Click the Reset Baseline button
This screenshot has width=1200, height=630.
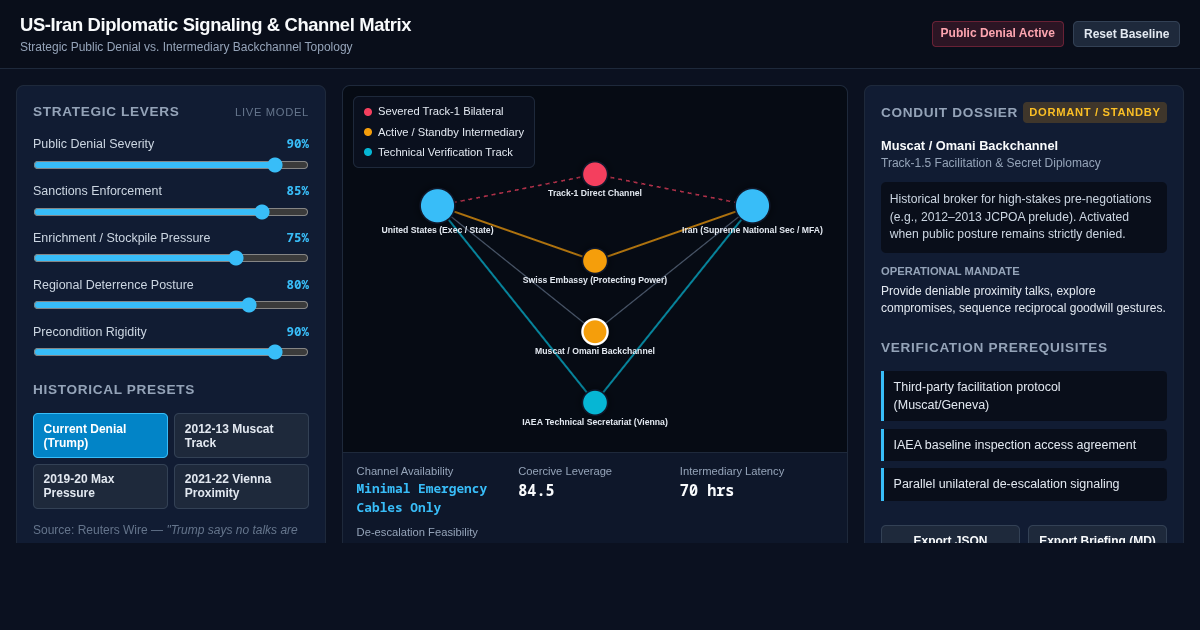(1126, 34)
